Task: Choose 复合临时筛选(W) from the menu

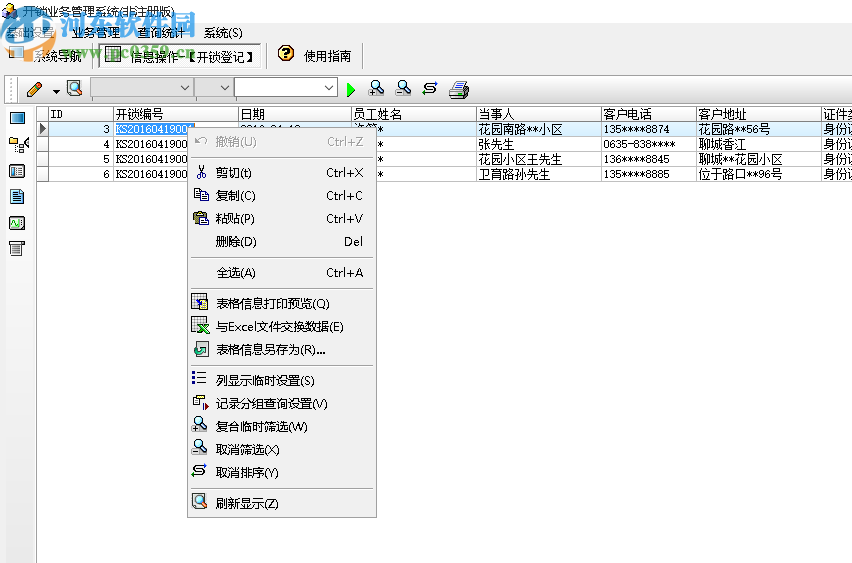Action: [x=282, y=426]
